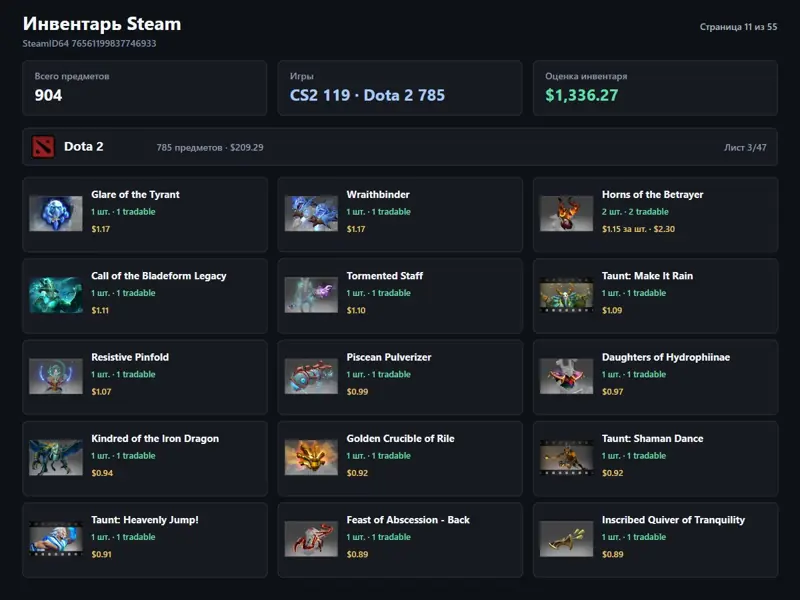Click the total items count 904 card

144,88
